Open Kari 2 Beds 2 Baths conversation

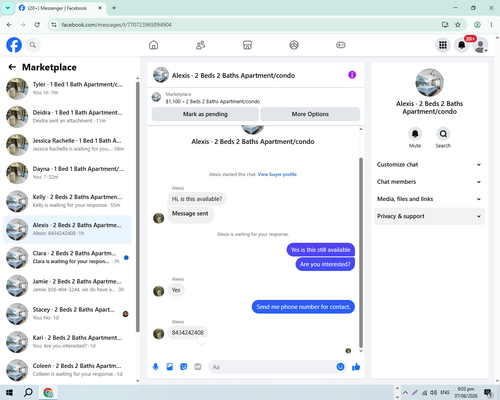67,342
